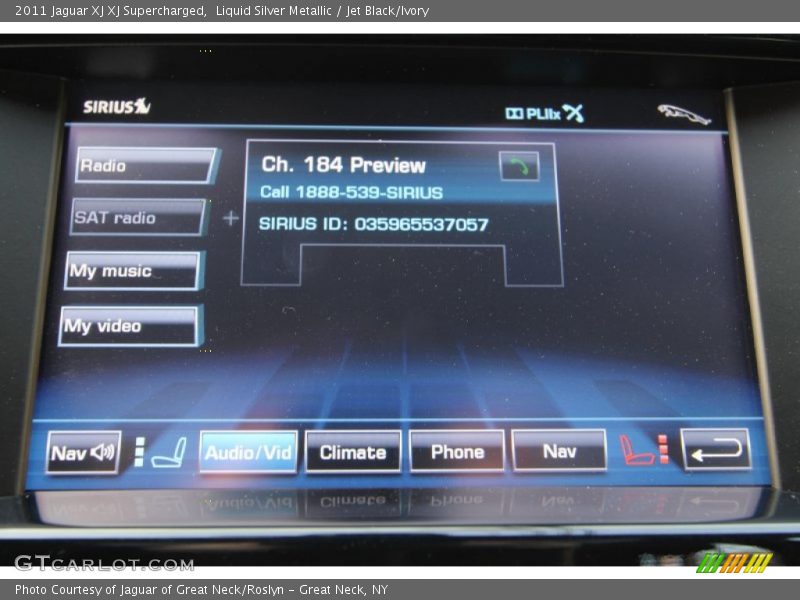This screenshot has height=600, width=800.
Task: Open My video source
Action: coord(130,326)
